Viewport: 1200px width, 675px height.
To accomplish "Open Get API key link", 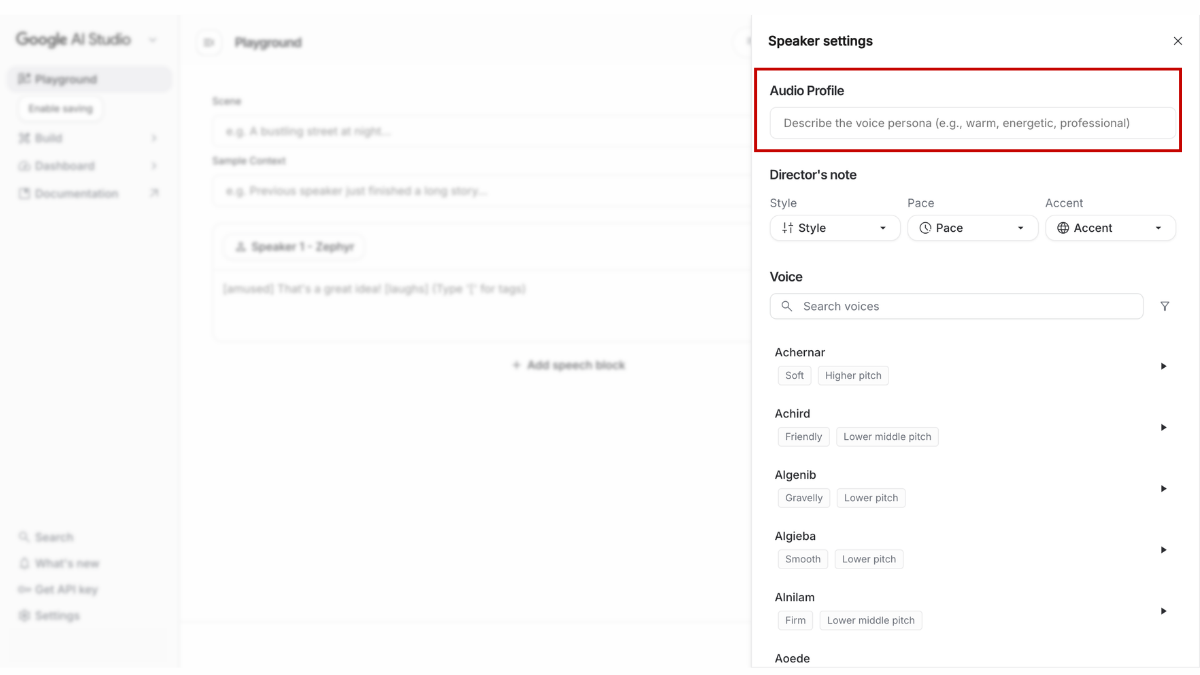I will 66,590.
